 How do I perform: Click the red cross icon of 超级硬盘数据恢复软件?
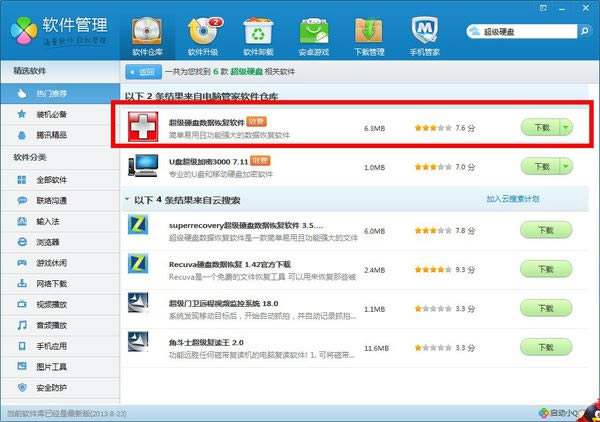(143, 126)
